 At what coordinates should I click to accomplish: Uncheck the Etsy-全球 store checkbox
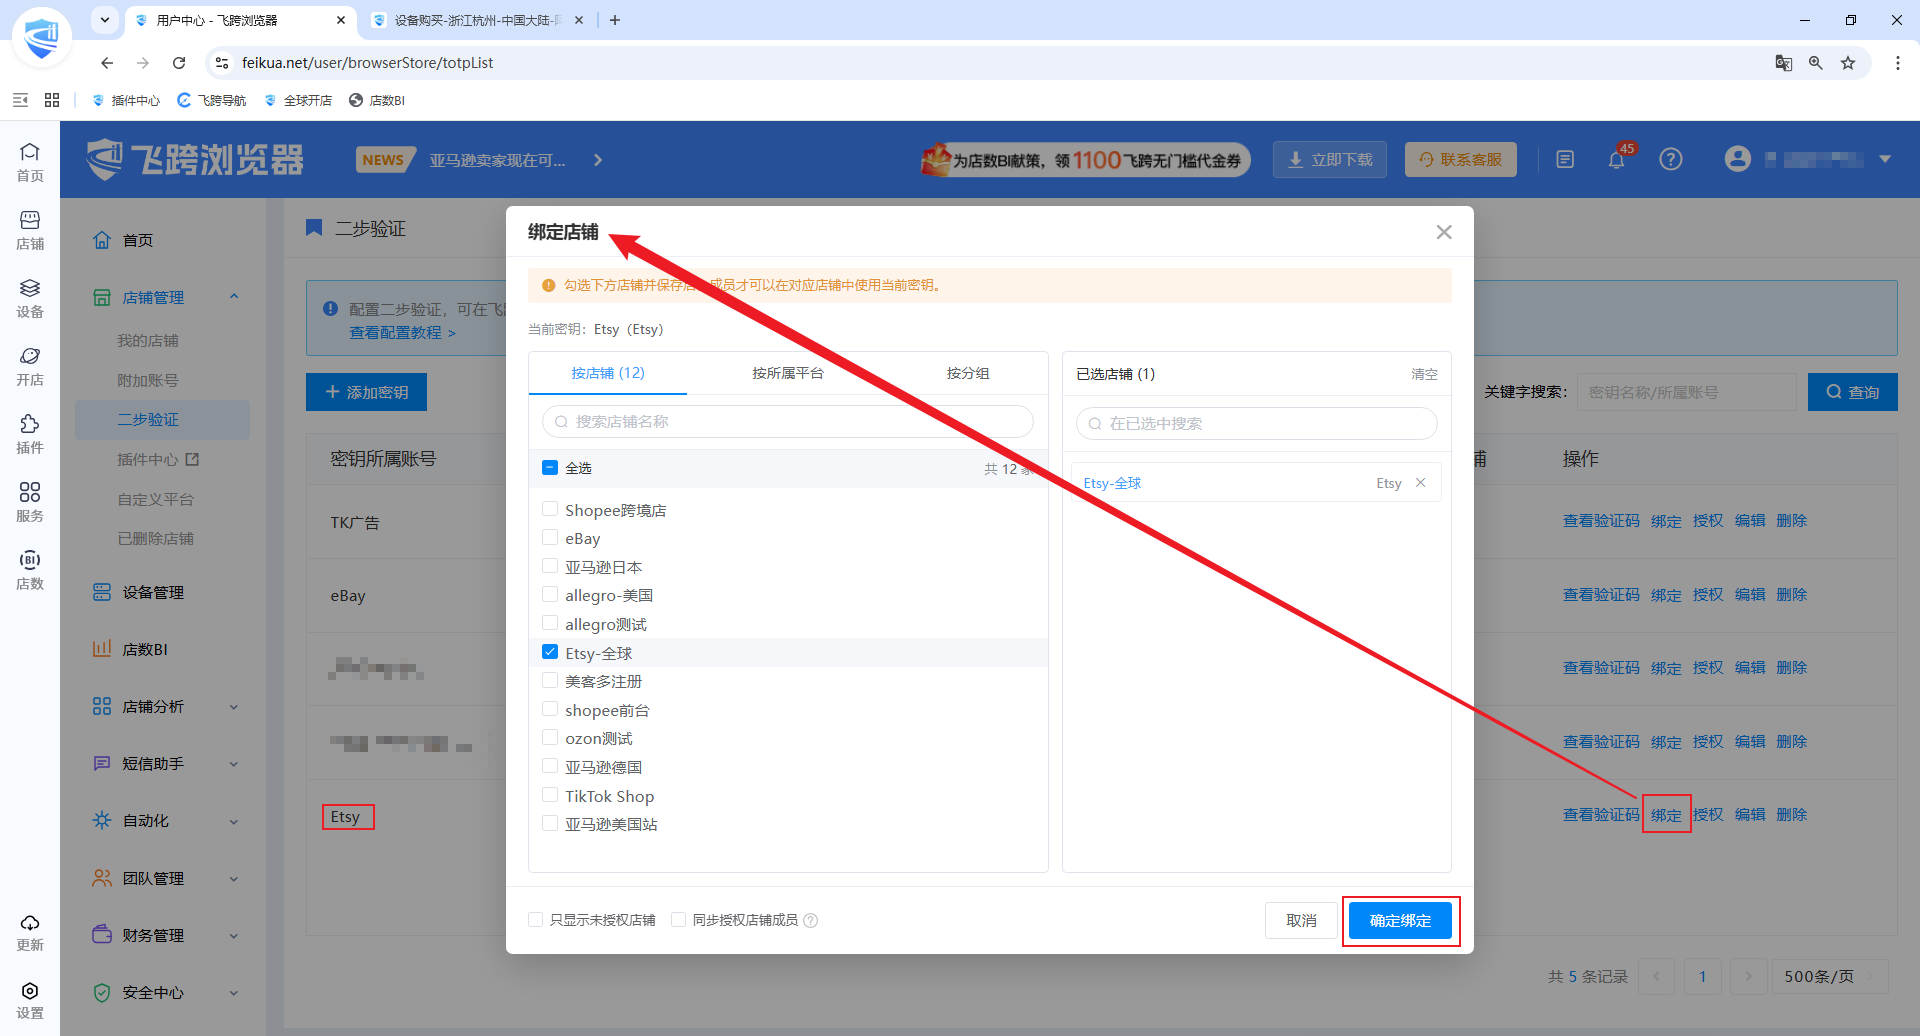[550, 652]
